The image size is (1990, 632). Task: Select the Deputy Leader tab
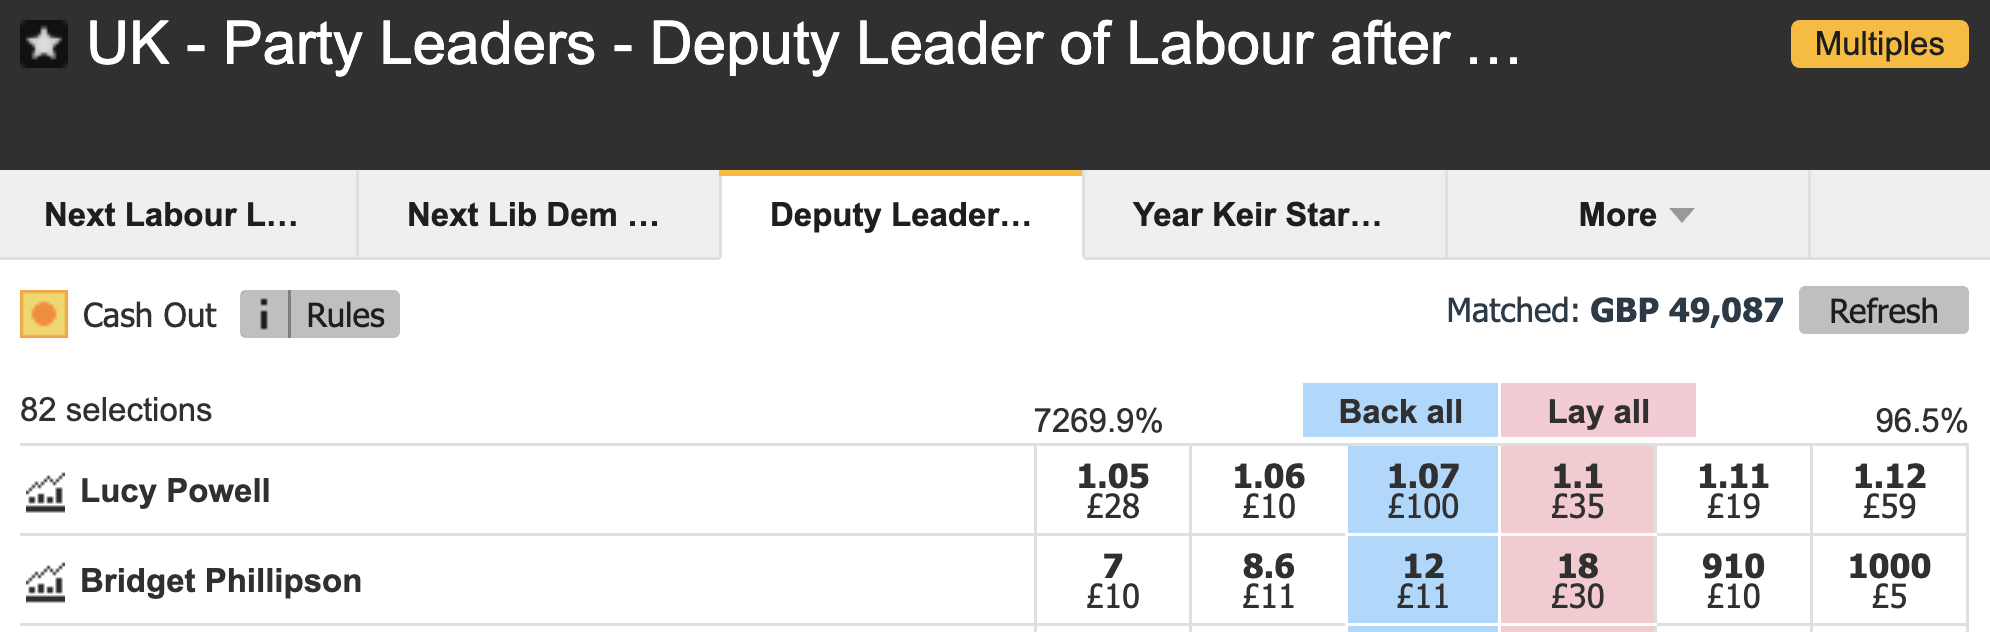coord(900,215)
